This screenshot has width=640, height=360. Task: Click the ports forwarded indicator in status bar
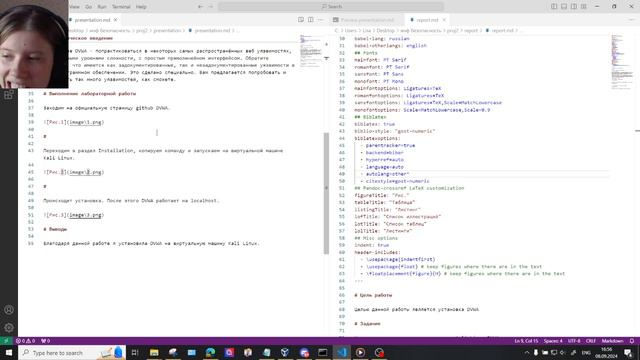(x=45, y=341)
